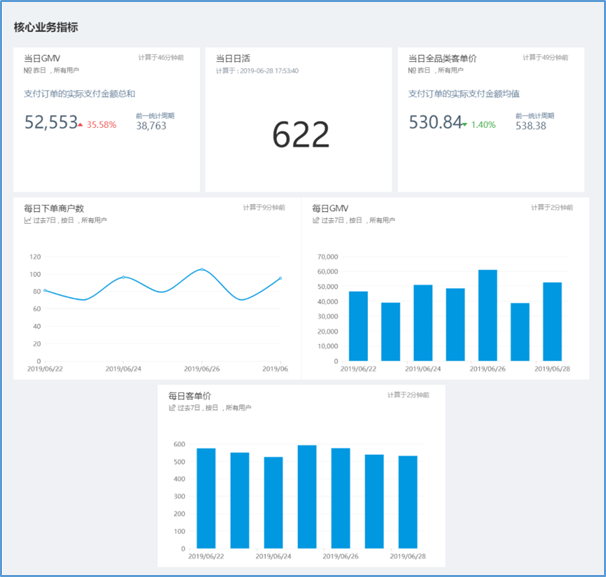The width and height of the screenshot is (606, 577).
Task: Click the number-type icon in 当日全品类客单价 card
Action: [411, 70]
